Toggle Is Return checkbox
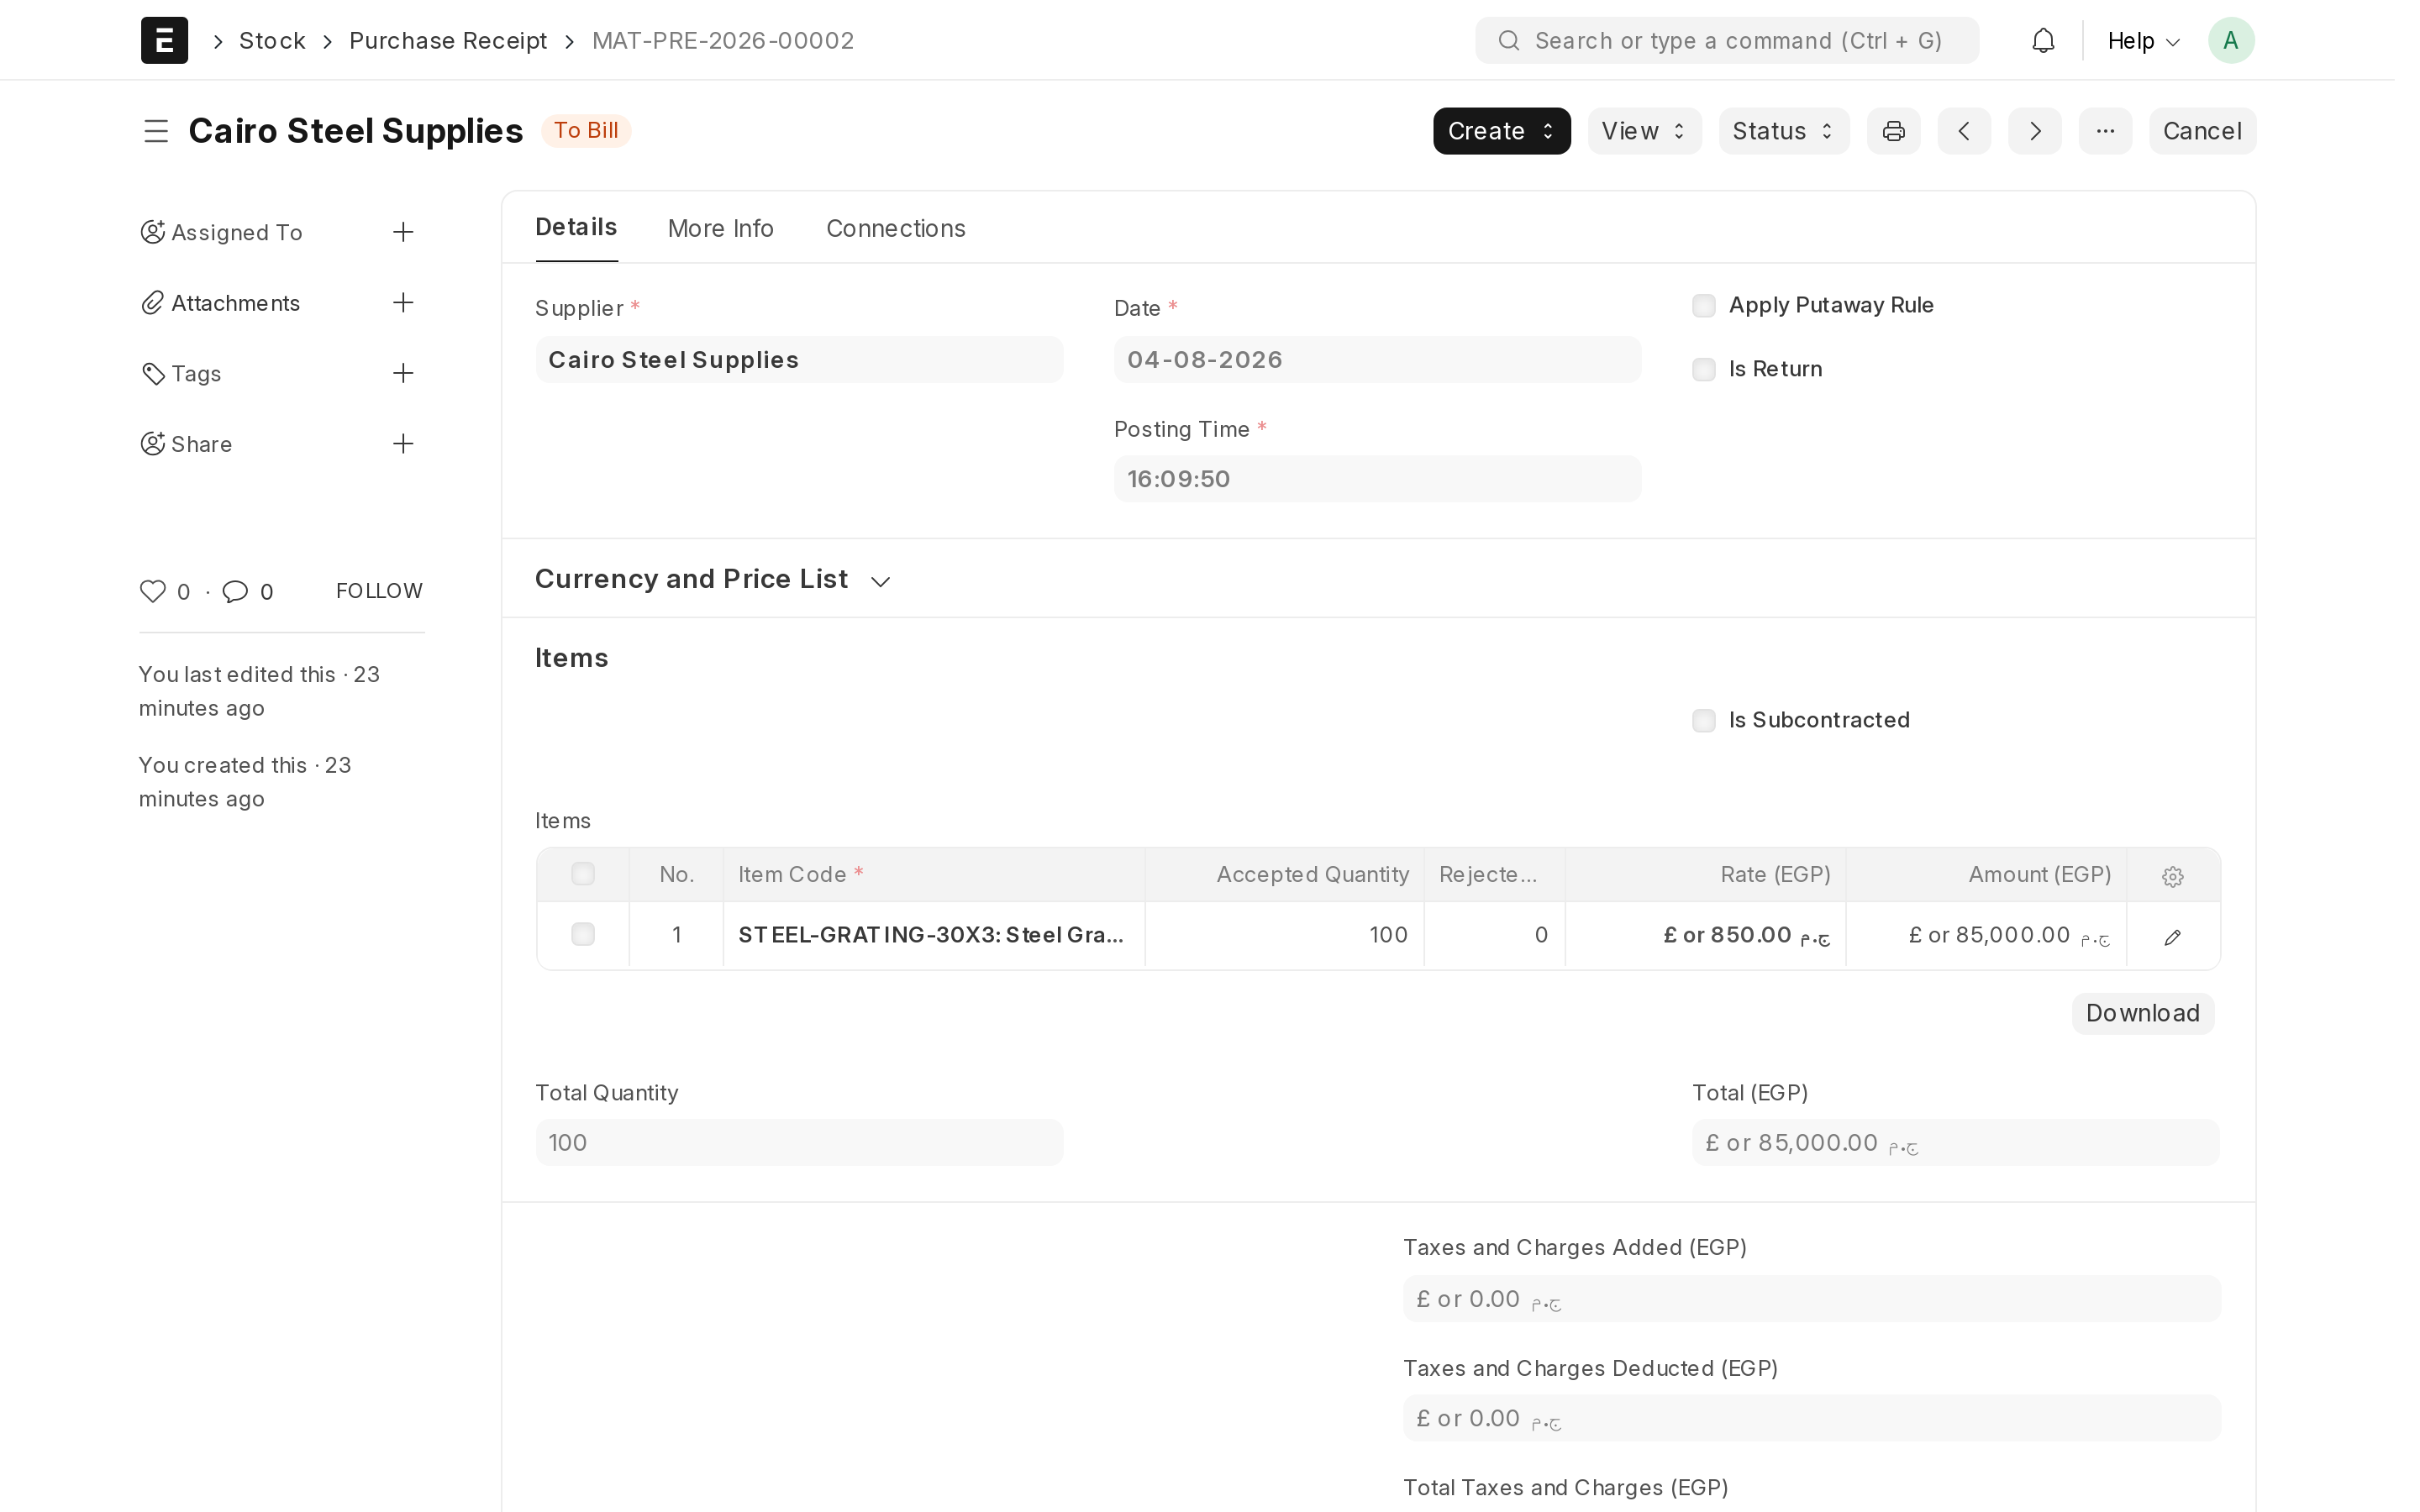Screen dimensions: 2420x1512 pyautogui.click(x=1703, y=369)
